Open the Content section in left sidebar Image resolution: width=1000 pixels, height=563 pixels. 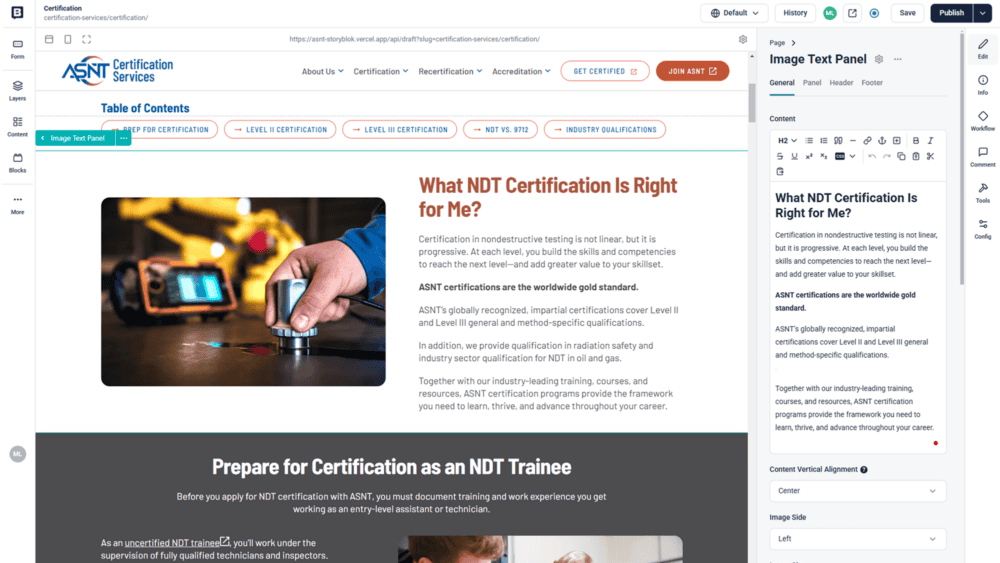(17, 126)
